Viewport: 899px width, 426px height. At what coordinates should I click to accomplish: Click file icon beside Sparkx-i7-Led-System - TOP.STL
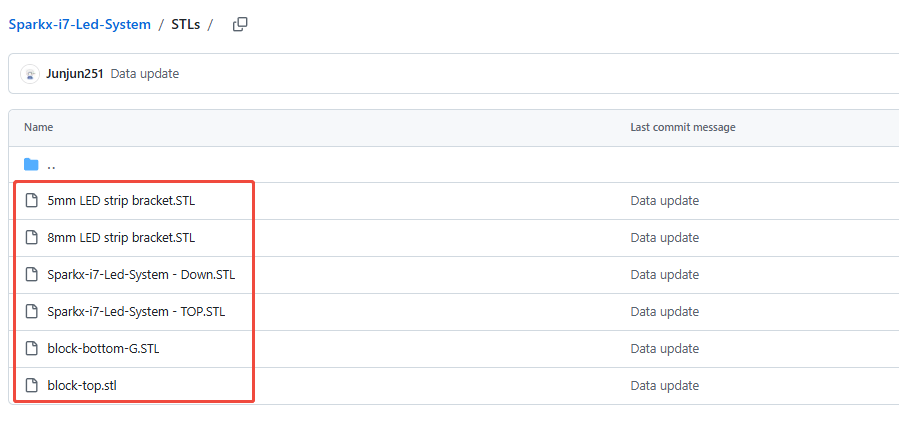(x=32, y=311)
